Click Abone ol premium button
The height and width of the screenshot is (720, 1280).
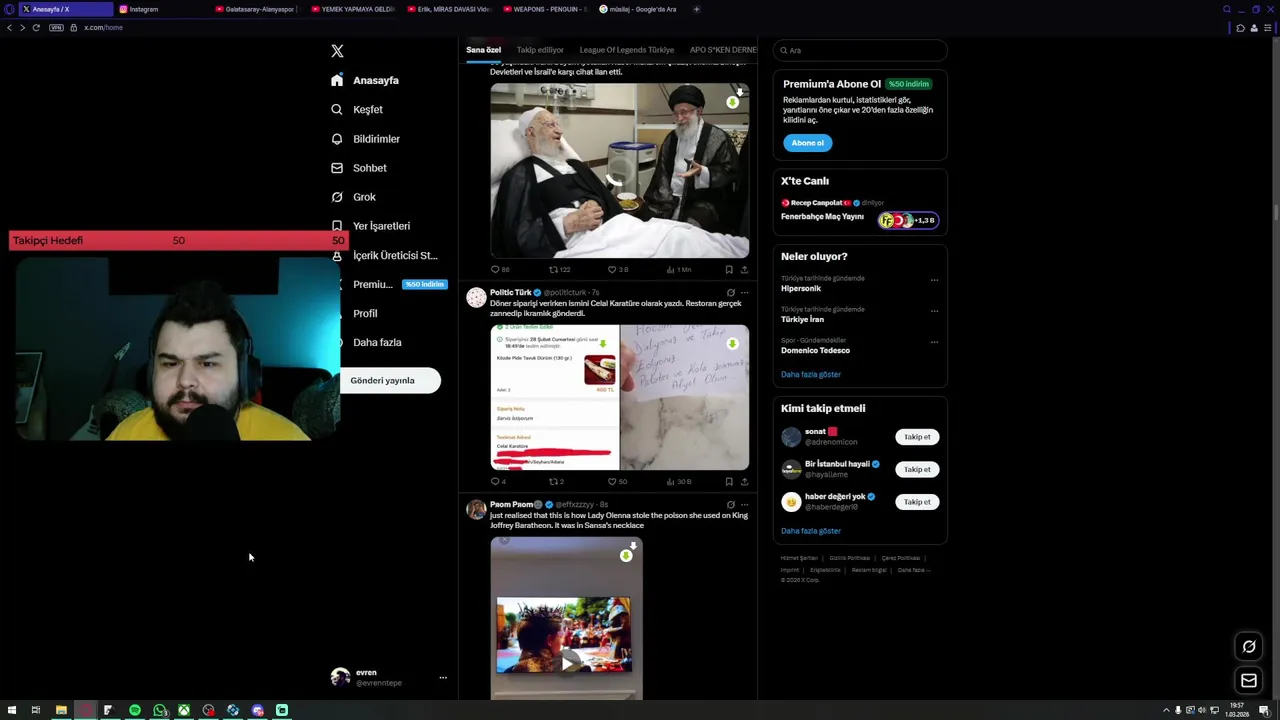click(x=808, y=143)
